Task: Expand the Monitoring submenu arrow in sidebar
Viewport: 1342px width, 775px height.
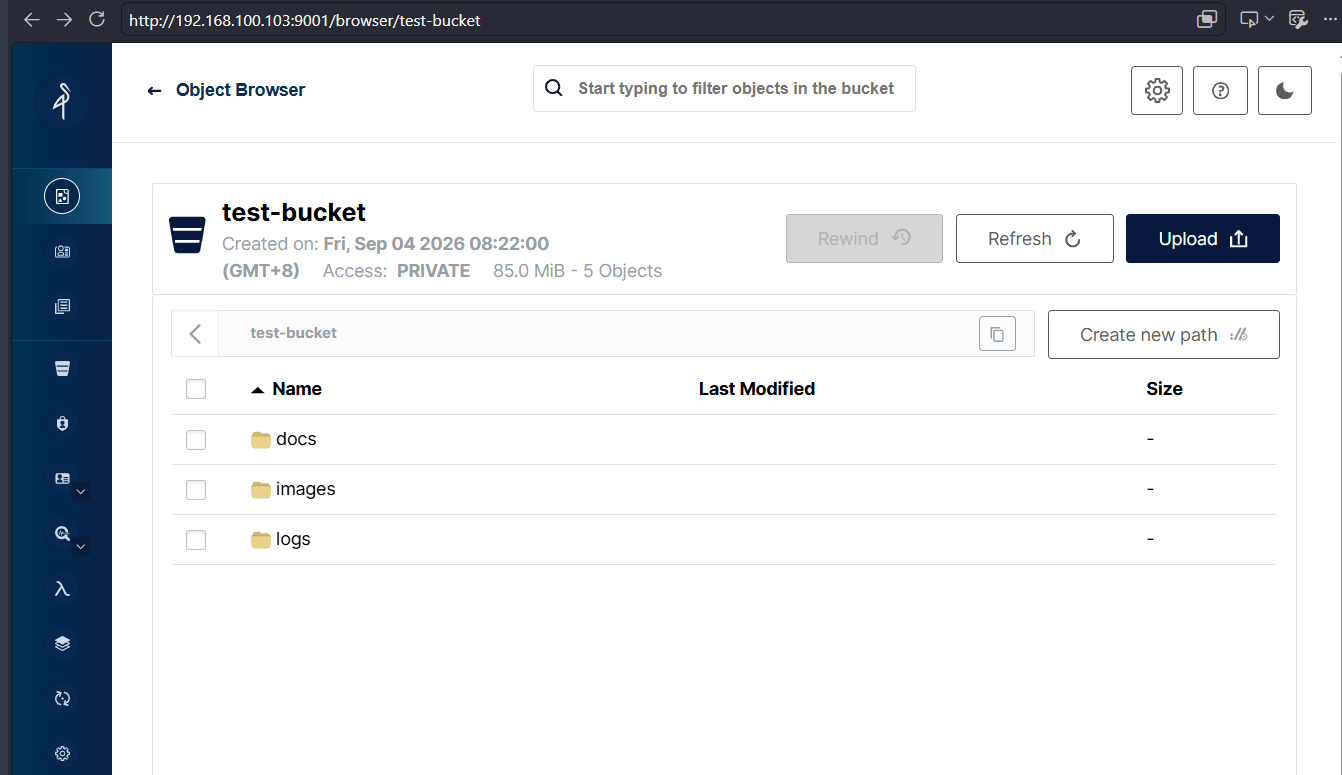Action: click(x=82, y=547)
